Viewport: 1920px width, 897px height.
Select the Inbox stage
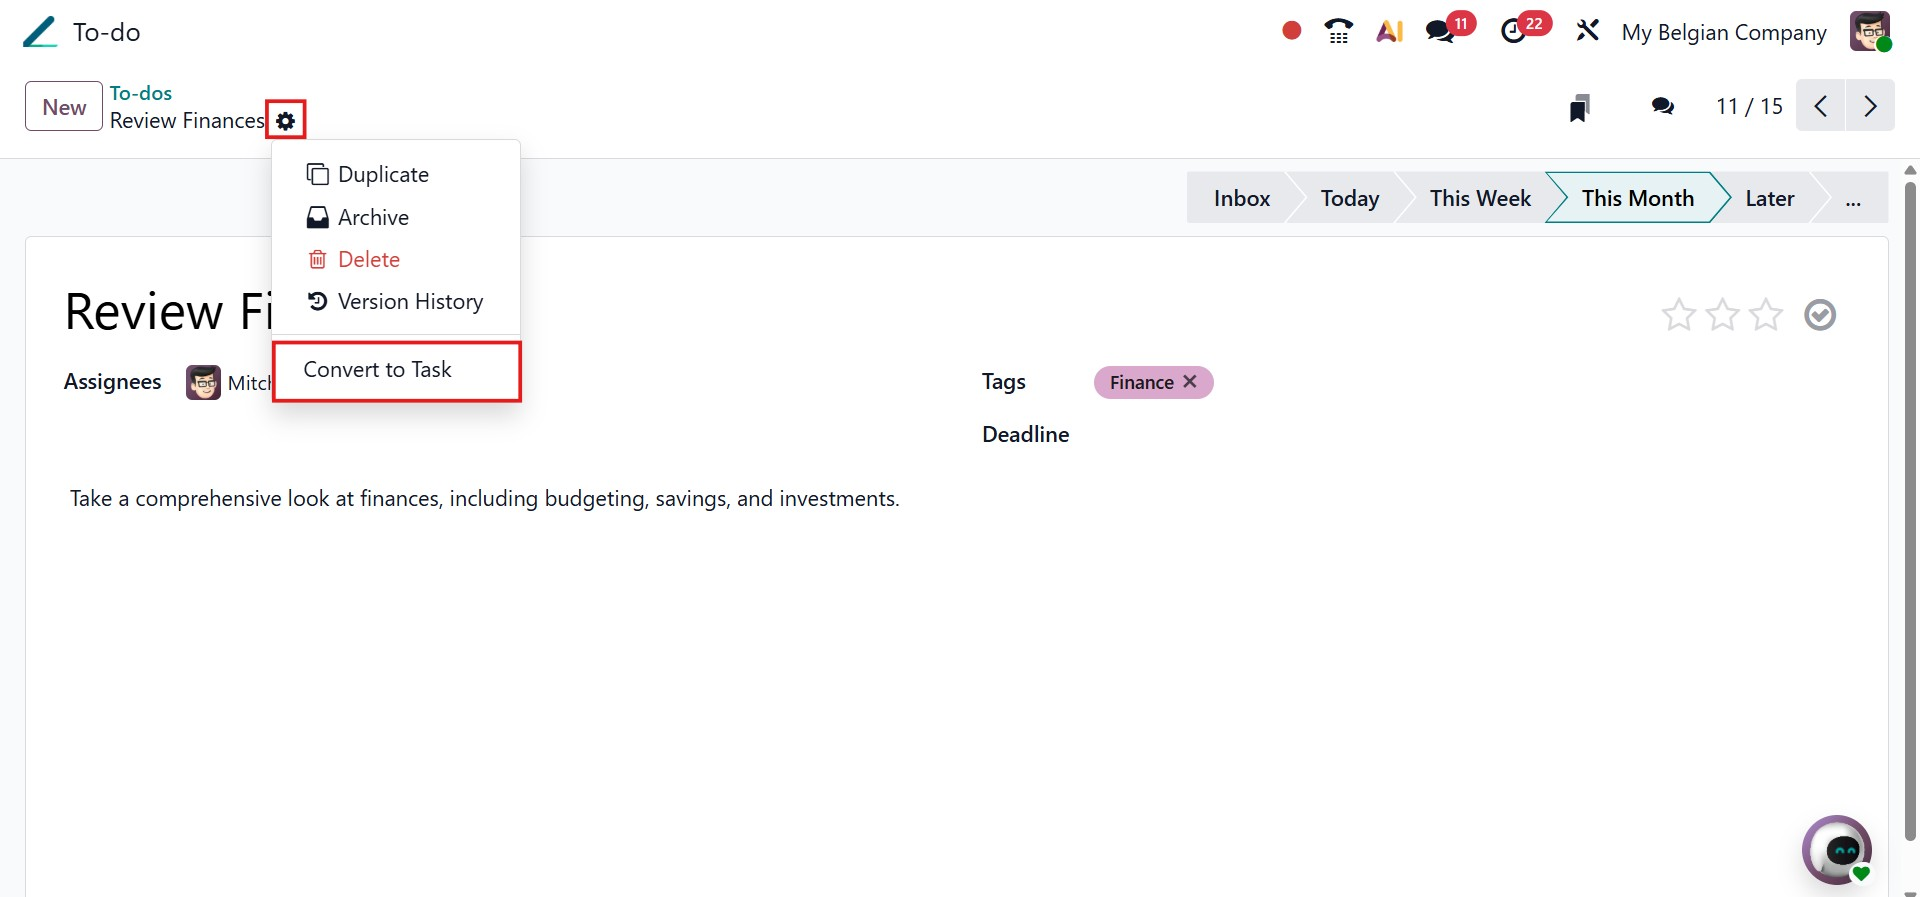[1242, 198]
